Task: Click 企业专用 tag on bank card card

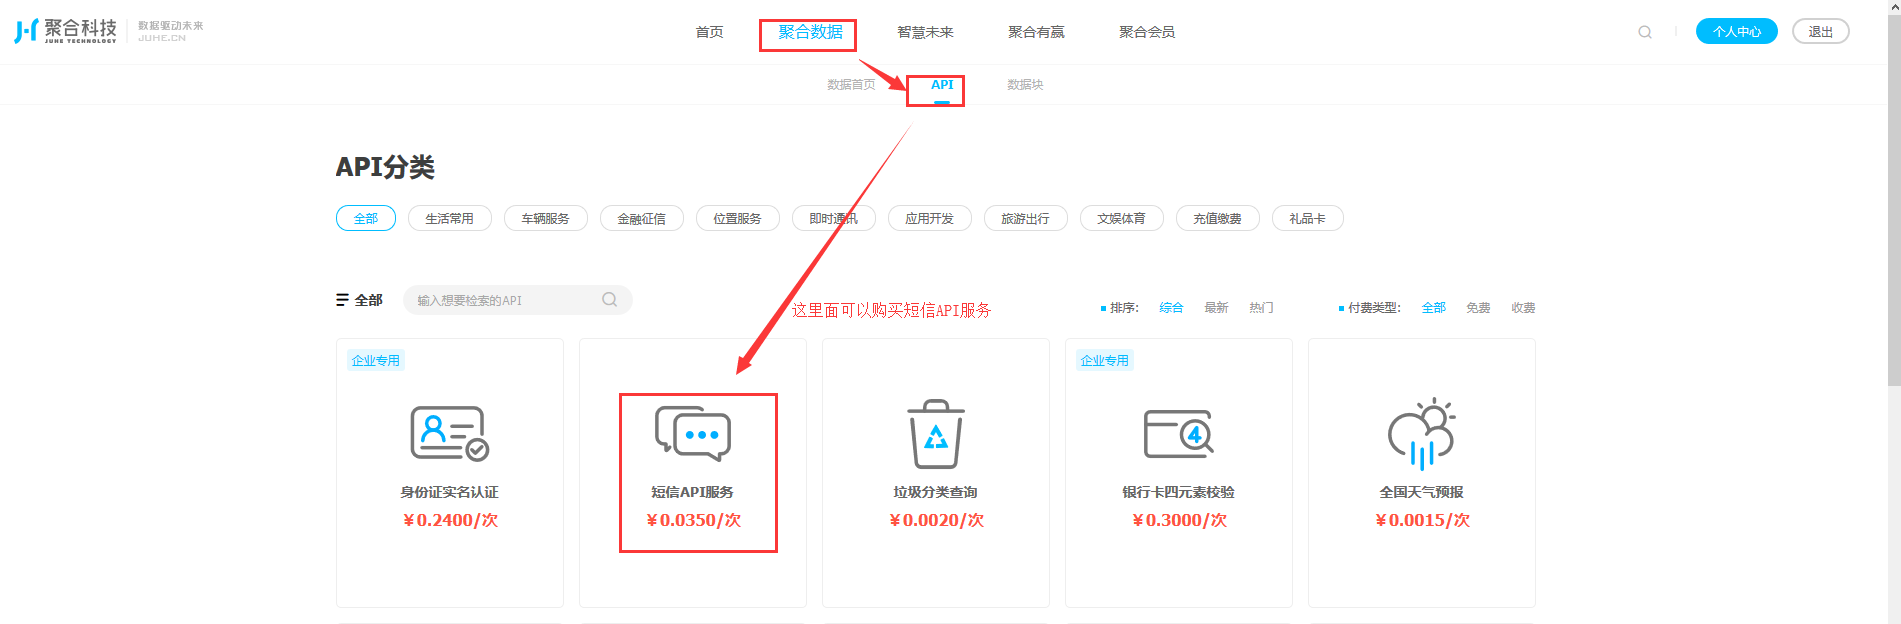Action: click(x=1105, y=361)
